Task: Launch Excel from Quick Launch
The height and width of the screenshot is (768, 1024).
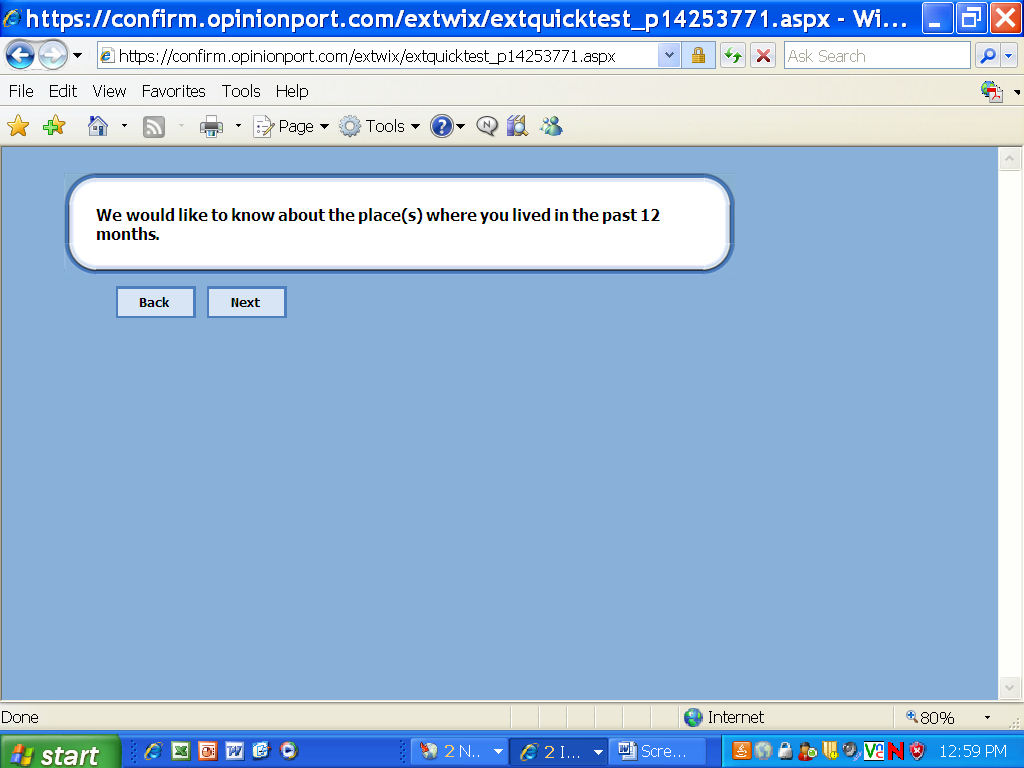Action: pos(181,751)
